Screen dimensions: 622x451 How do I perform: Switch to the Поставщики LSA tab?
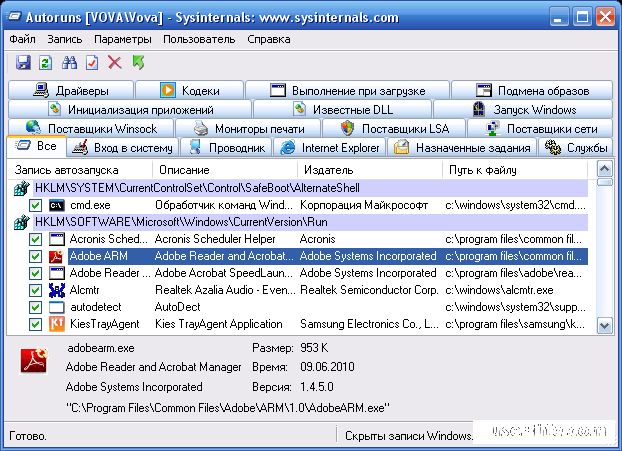394,129
